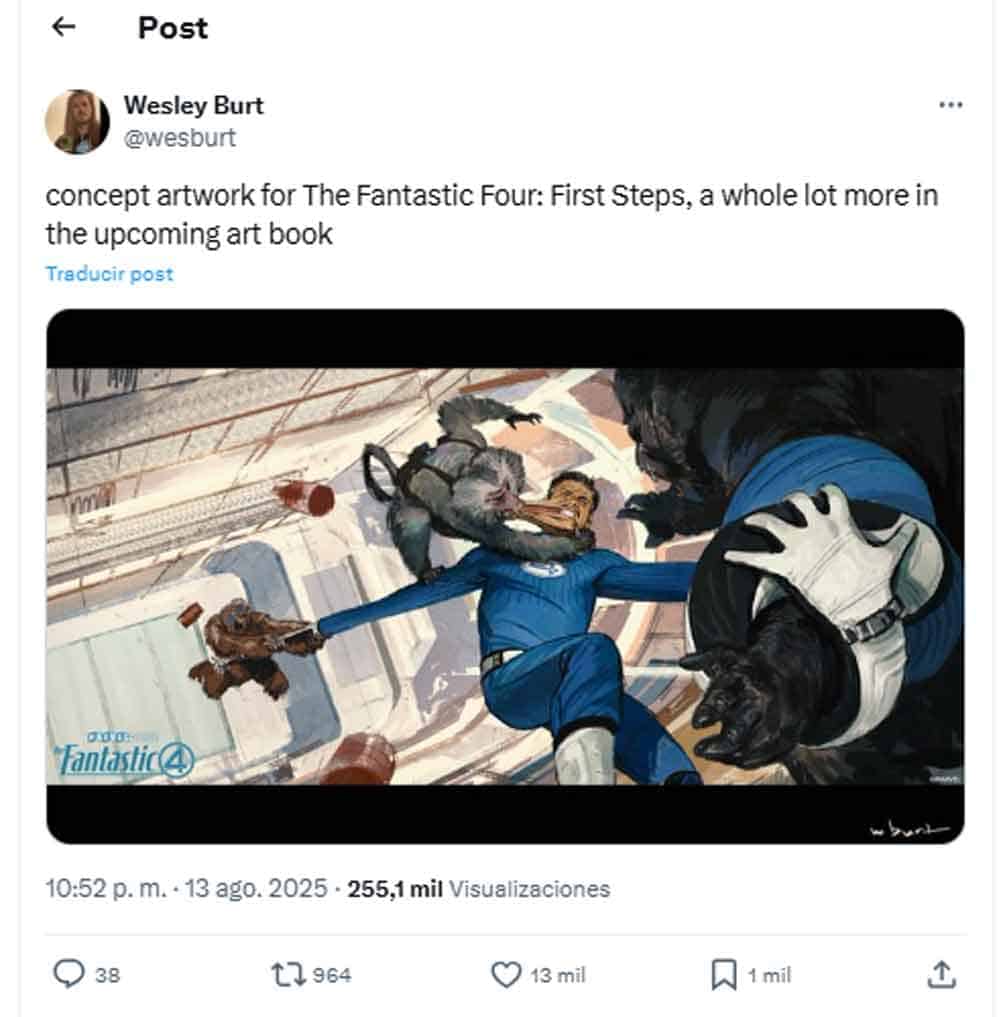Click the reply speech bubble icon

coord(68,974)
